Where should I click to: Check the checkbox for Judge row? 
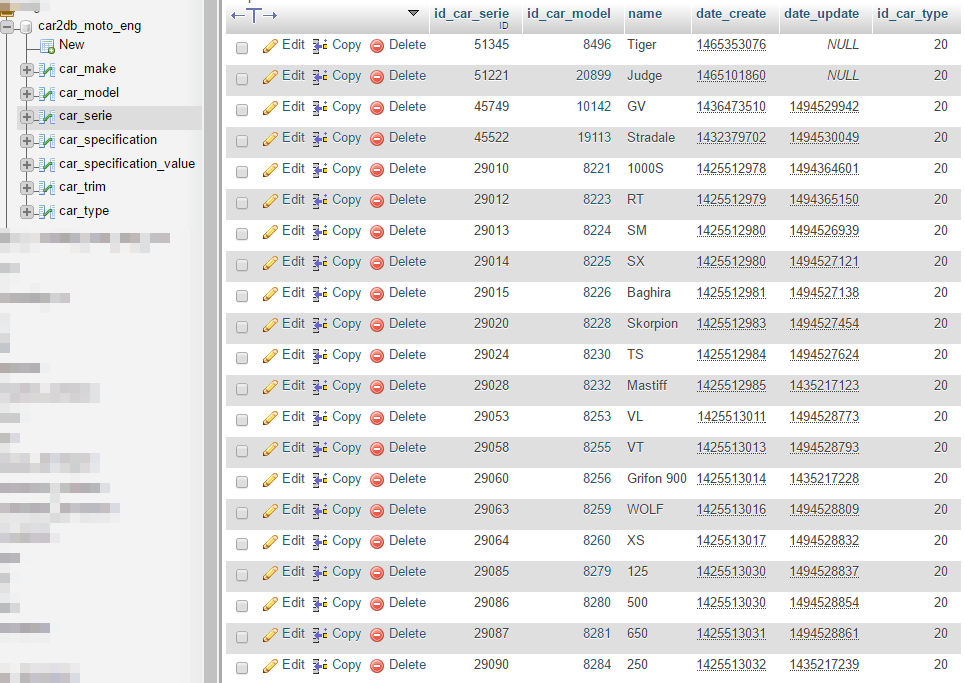click(242, 78)
